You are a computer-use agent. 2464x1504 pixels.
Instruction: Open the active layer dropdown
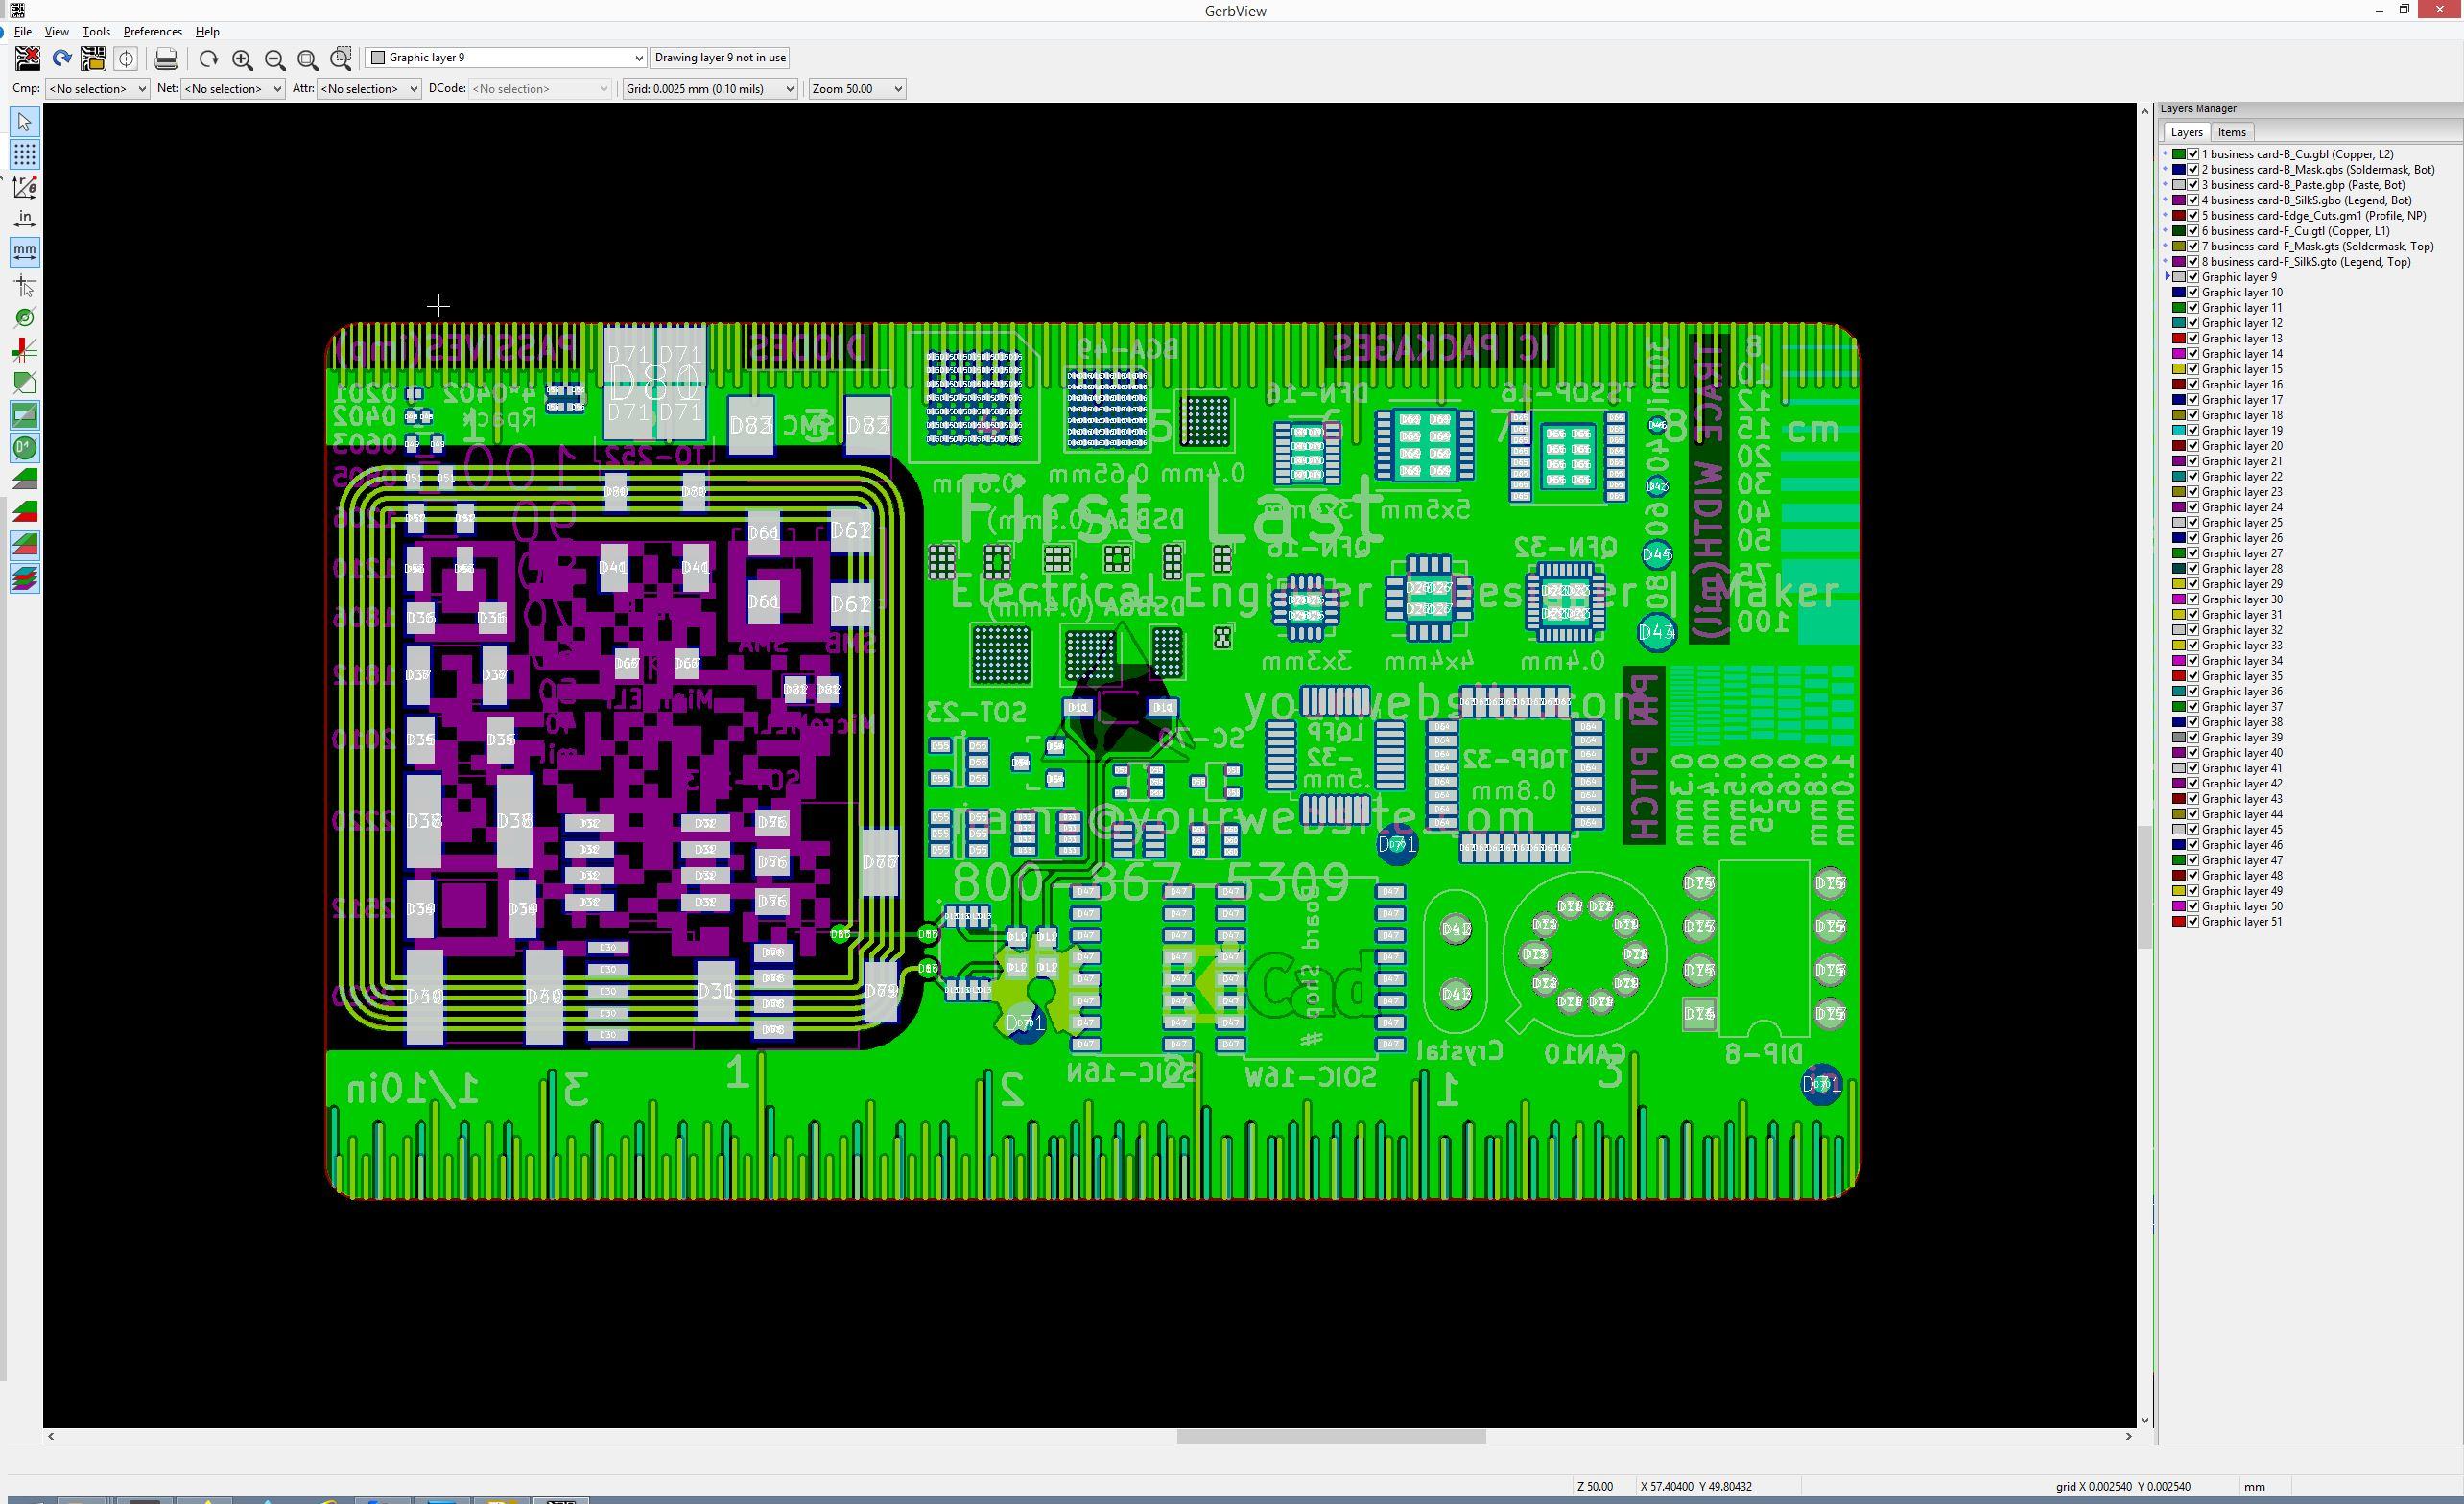[x=506, y=58]
